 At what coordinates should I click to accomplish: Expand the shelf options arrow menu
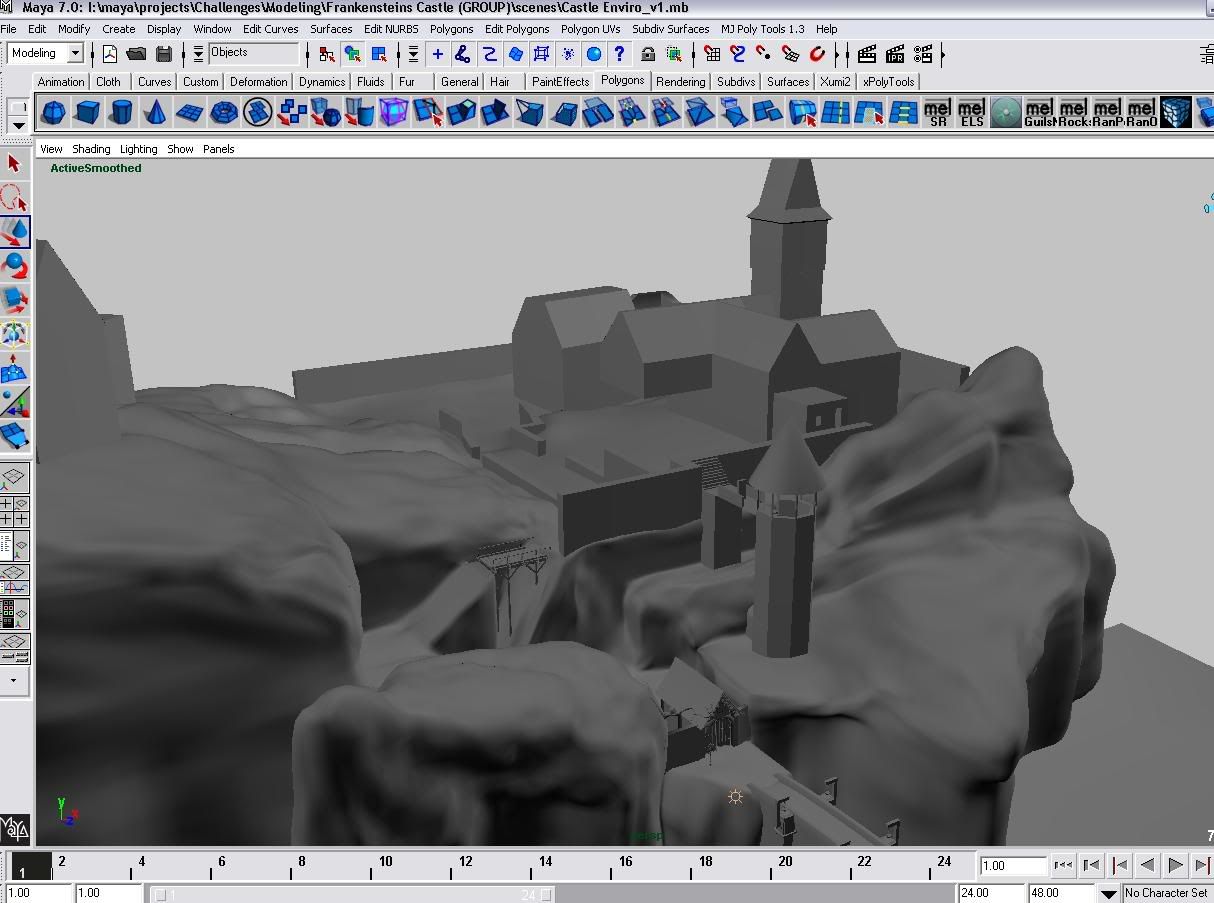(19, 125)
